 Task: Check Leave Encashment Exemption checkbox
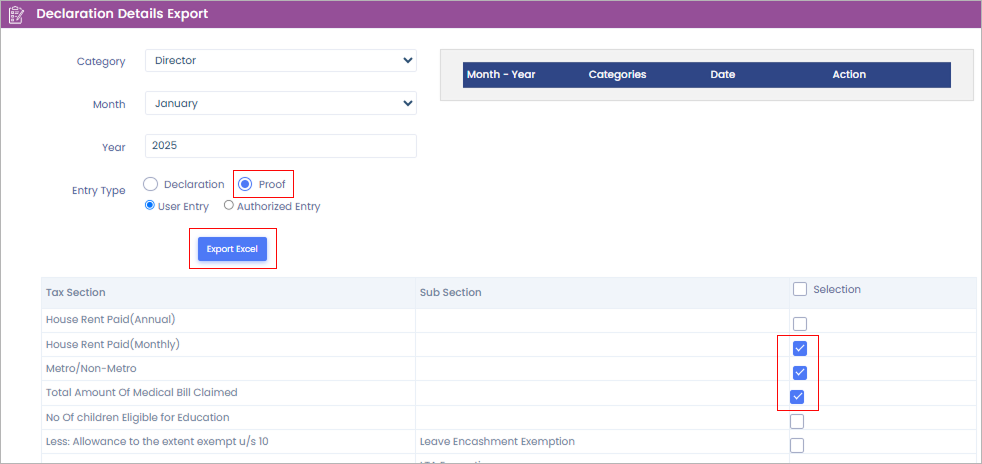click(x=797, y=445)
